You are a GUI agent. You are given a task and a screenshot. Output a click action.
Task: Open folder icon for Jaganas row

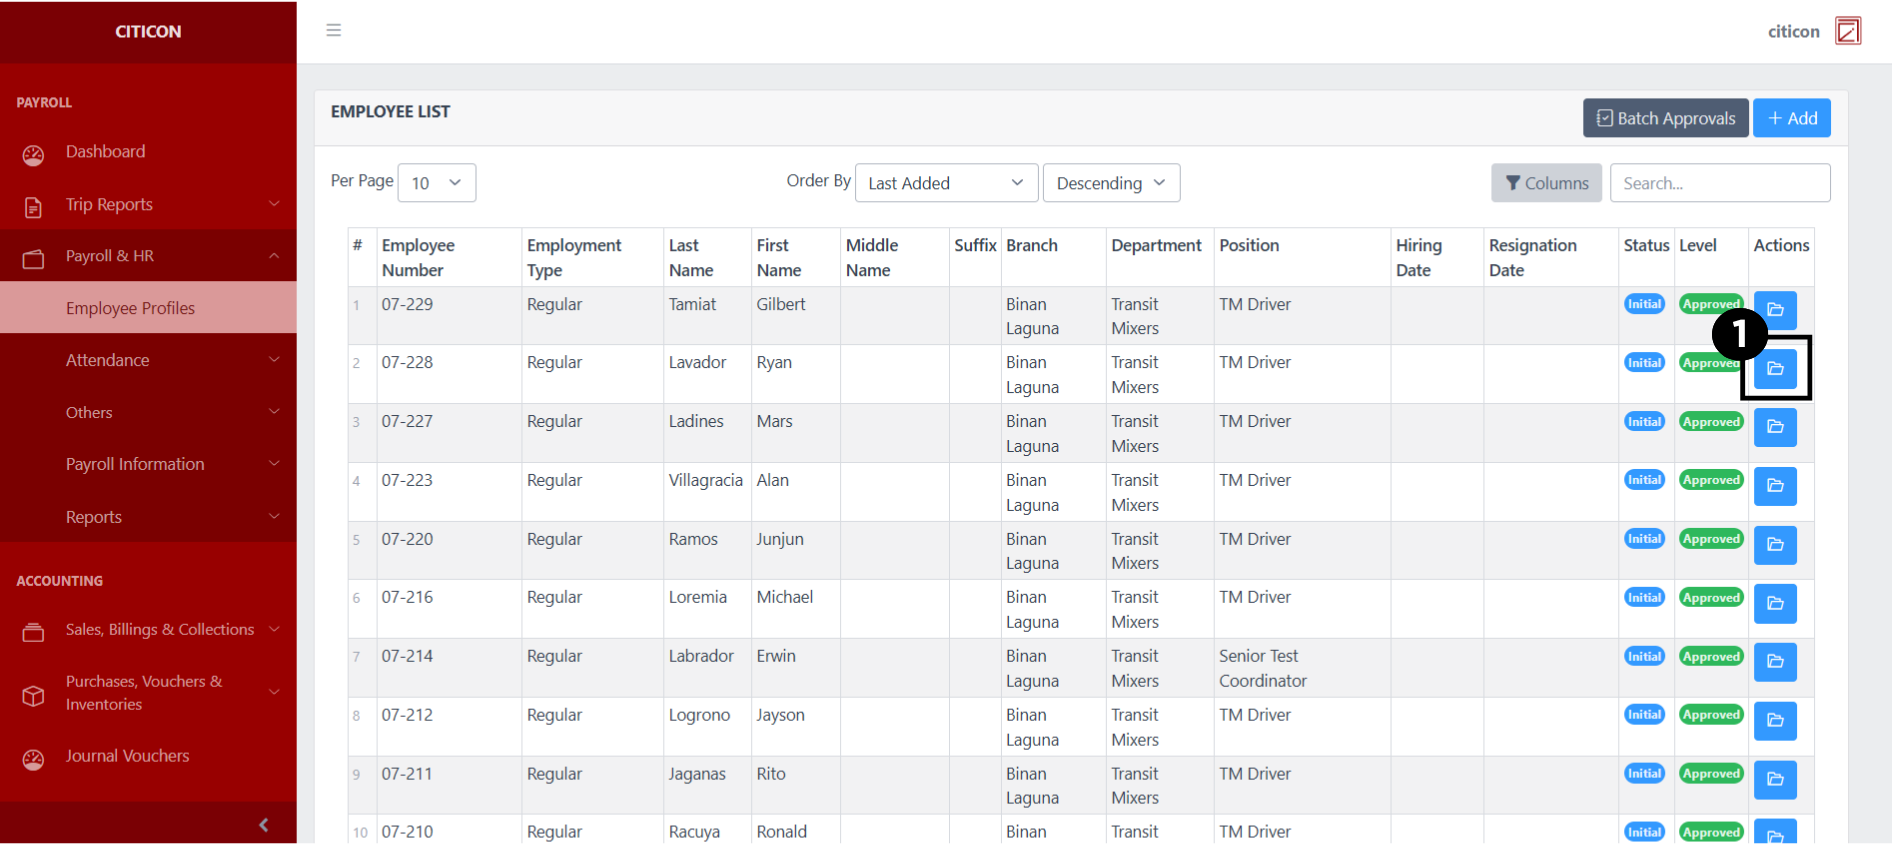(x=1775, y=779)
